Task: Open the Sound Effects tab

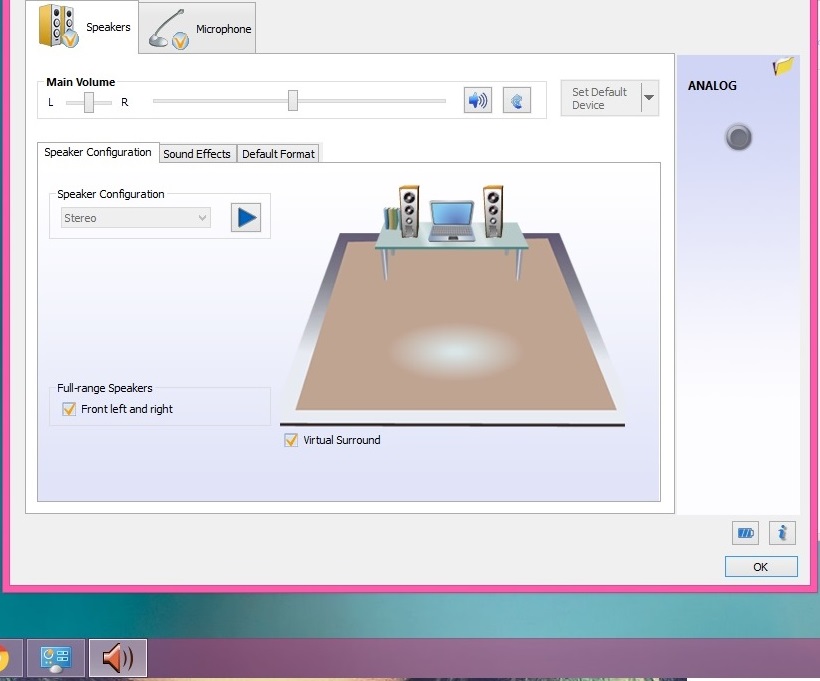Action: point(197,154)
